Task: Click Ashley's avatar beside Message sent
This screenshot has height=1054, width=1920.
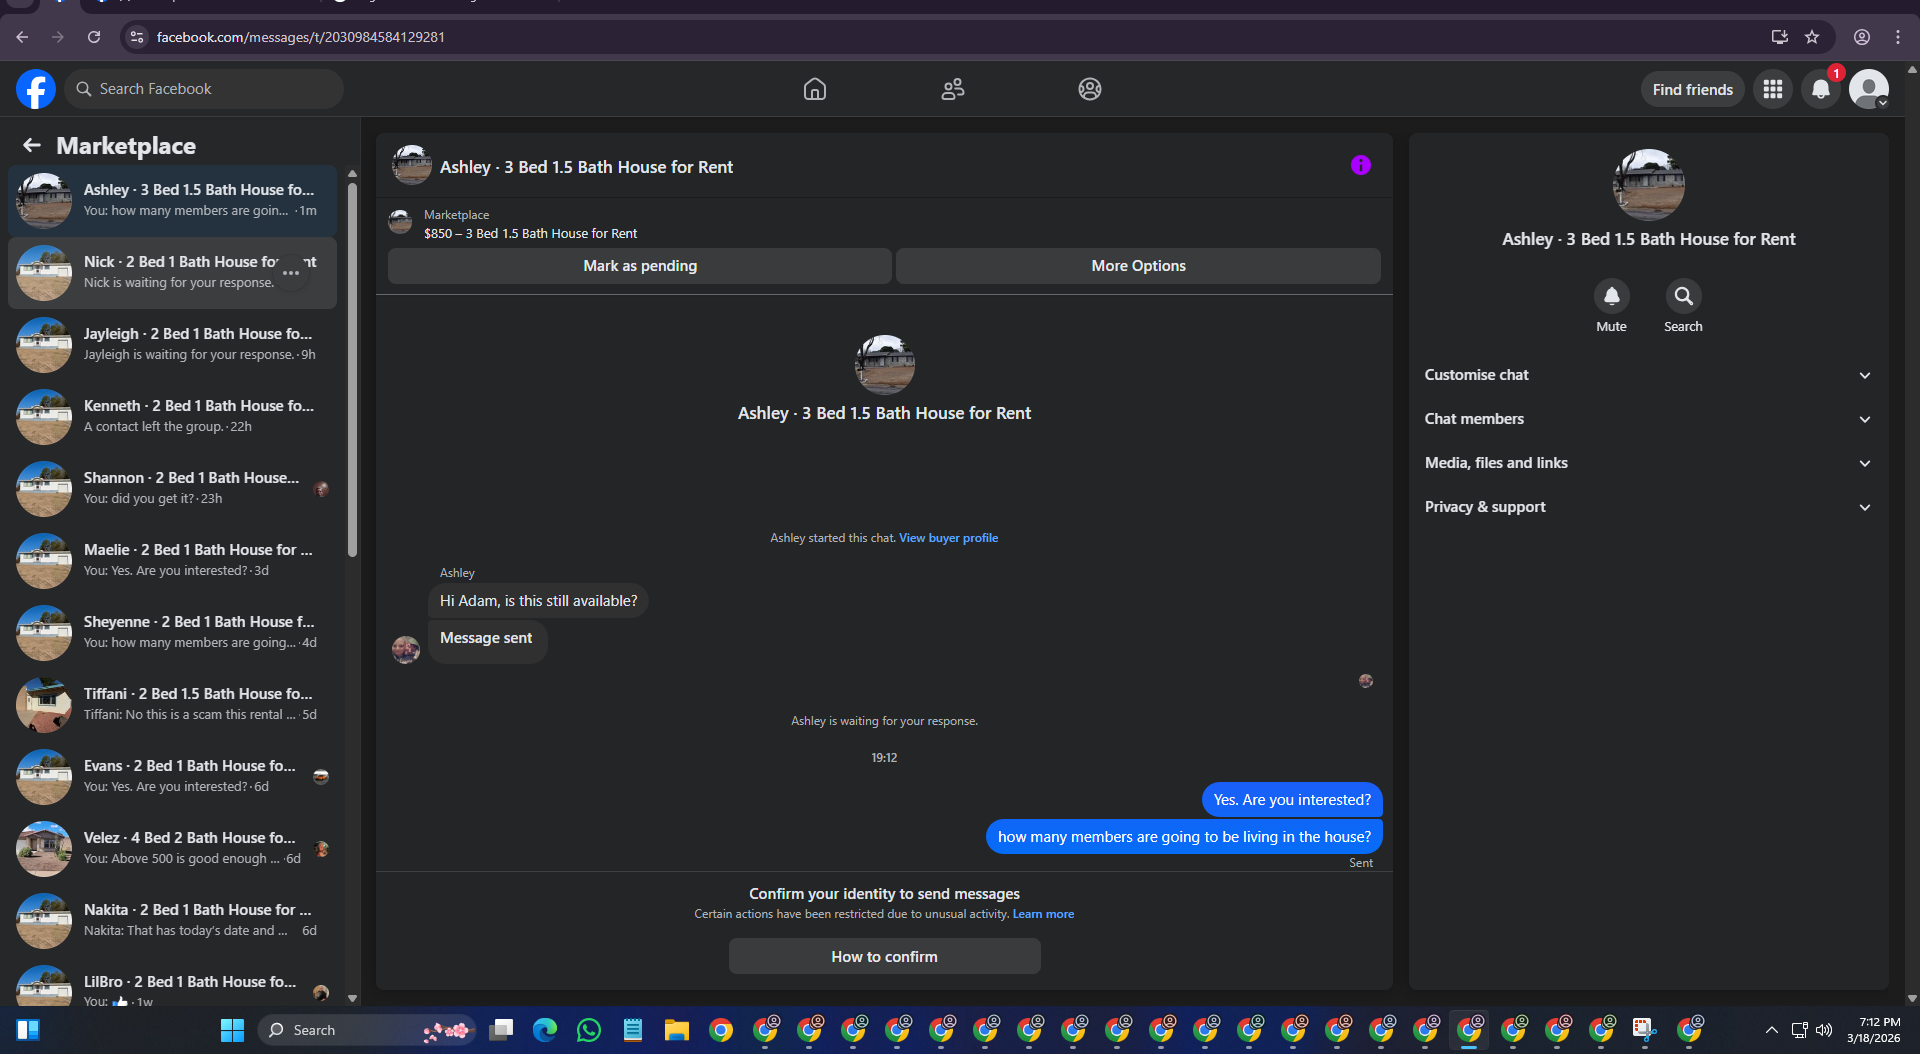Action: click(x=406, y=650)
